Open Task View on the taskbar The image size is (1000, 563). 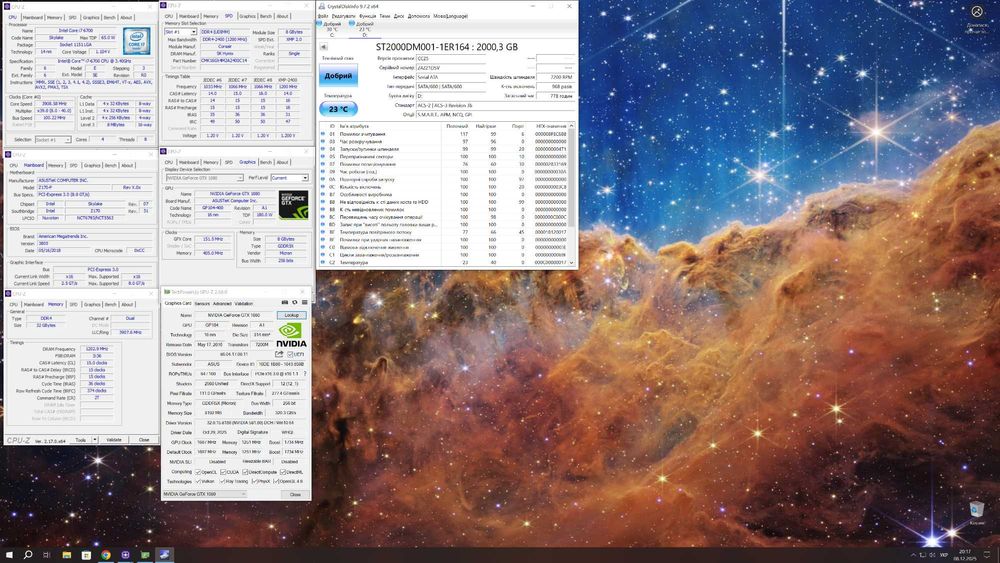coord(47,555)
